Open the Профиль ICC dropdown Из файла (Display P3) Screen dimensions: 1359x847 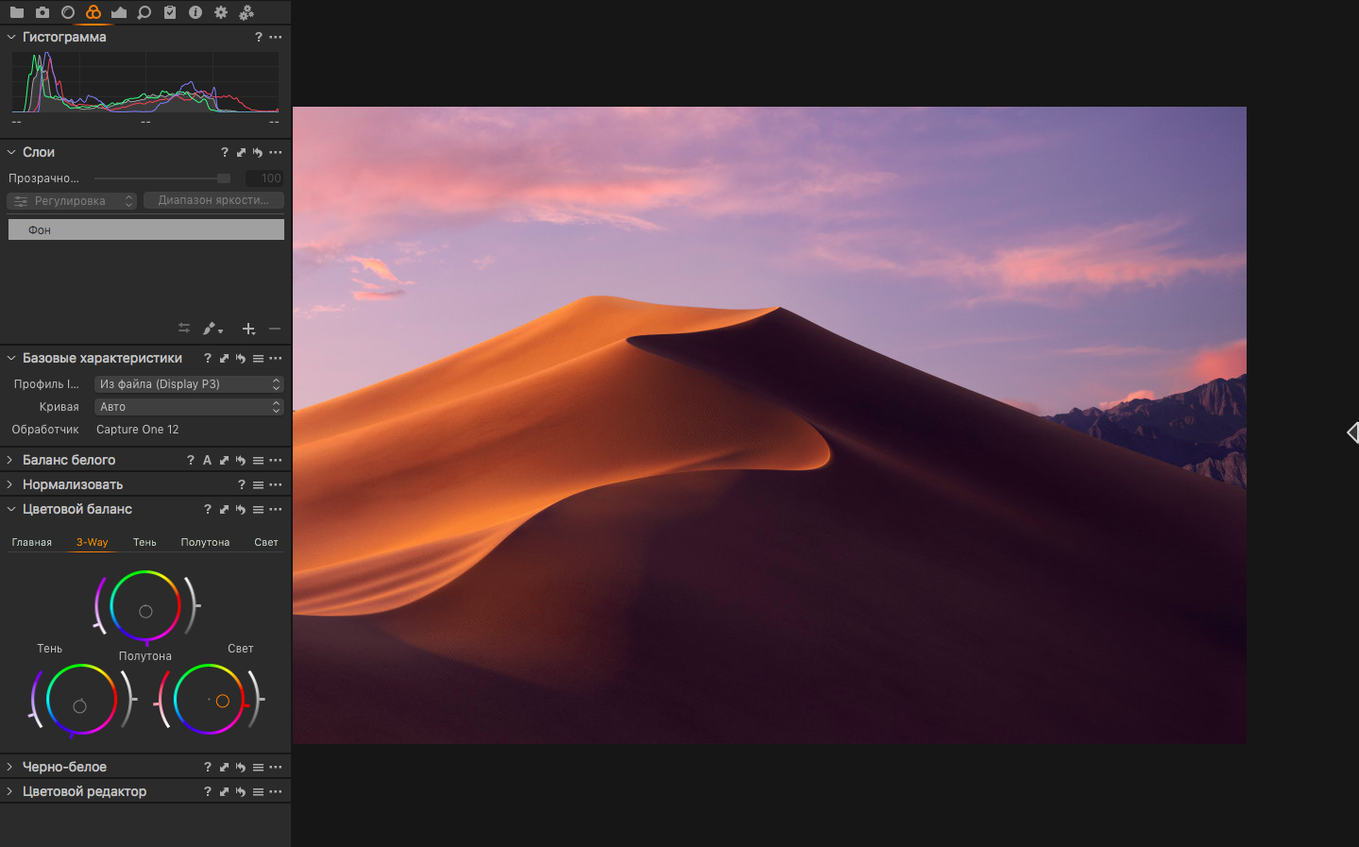[189, 384]
